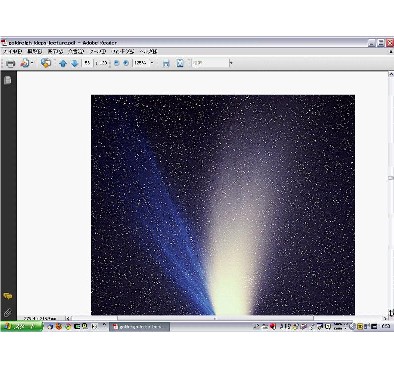Open the dropdown beside the PDF export icon
Viewport: 394px width, 368px height.
[x=32, y=63]
